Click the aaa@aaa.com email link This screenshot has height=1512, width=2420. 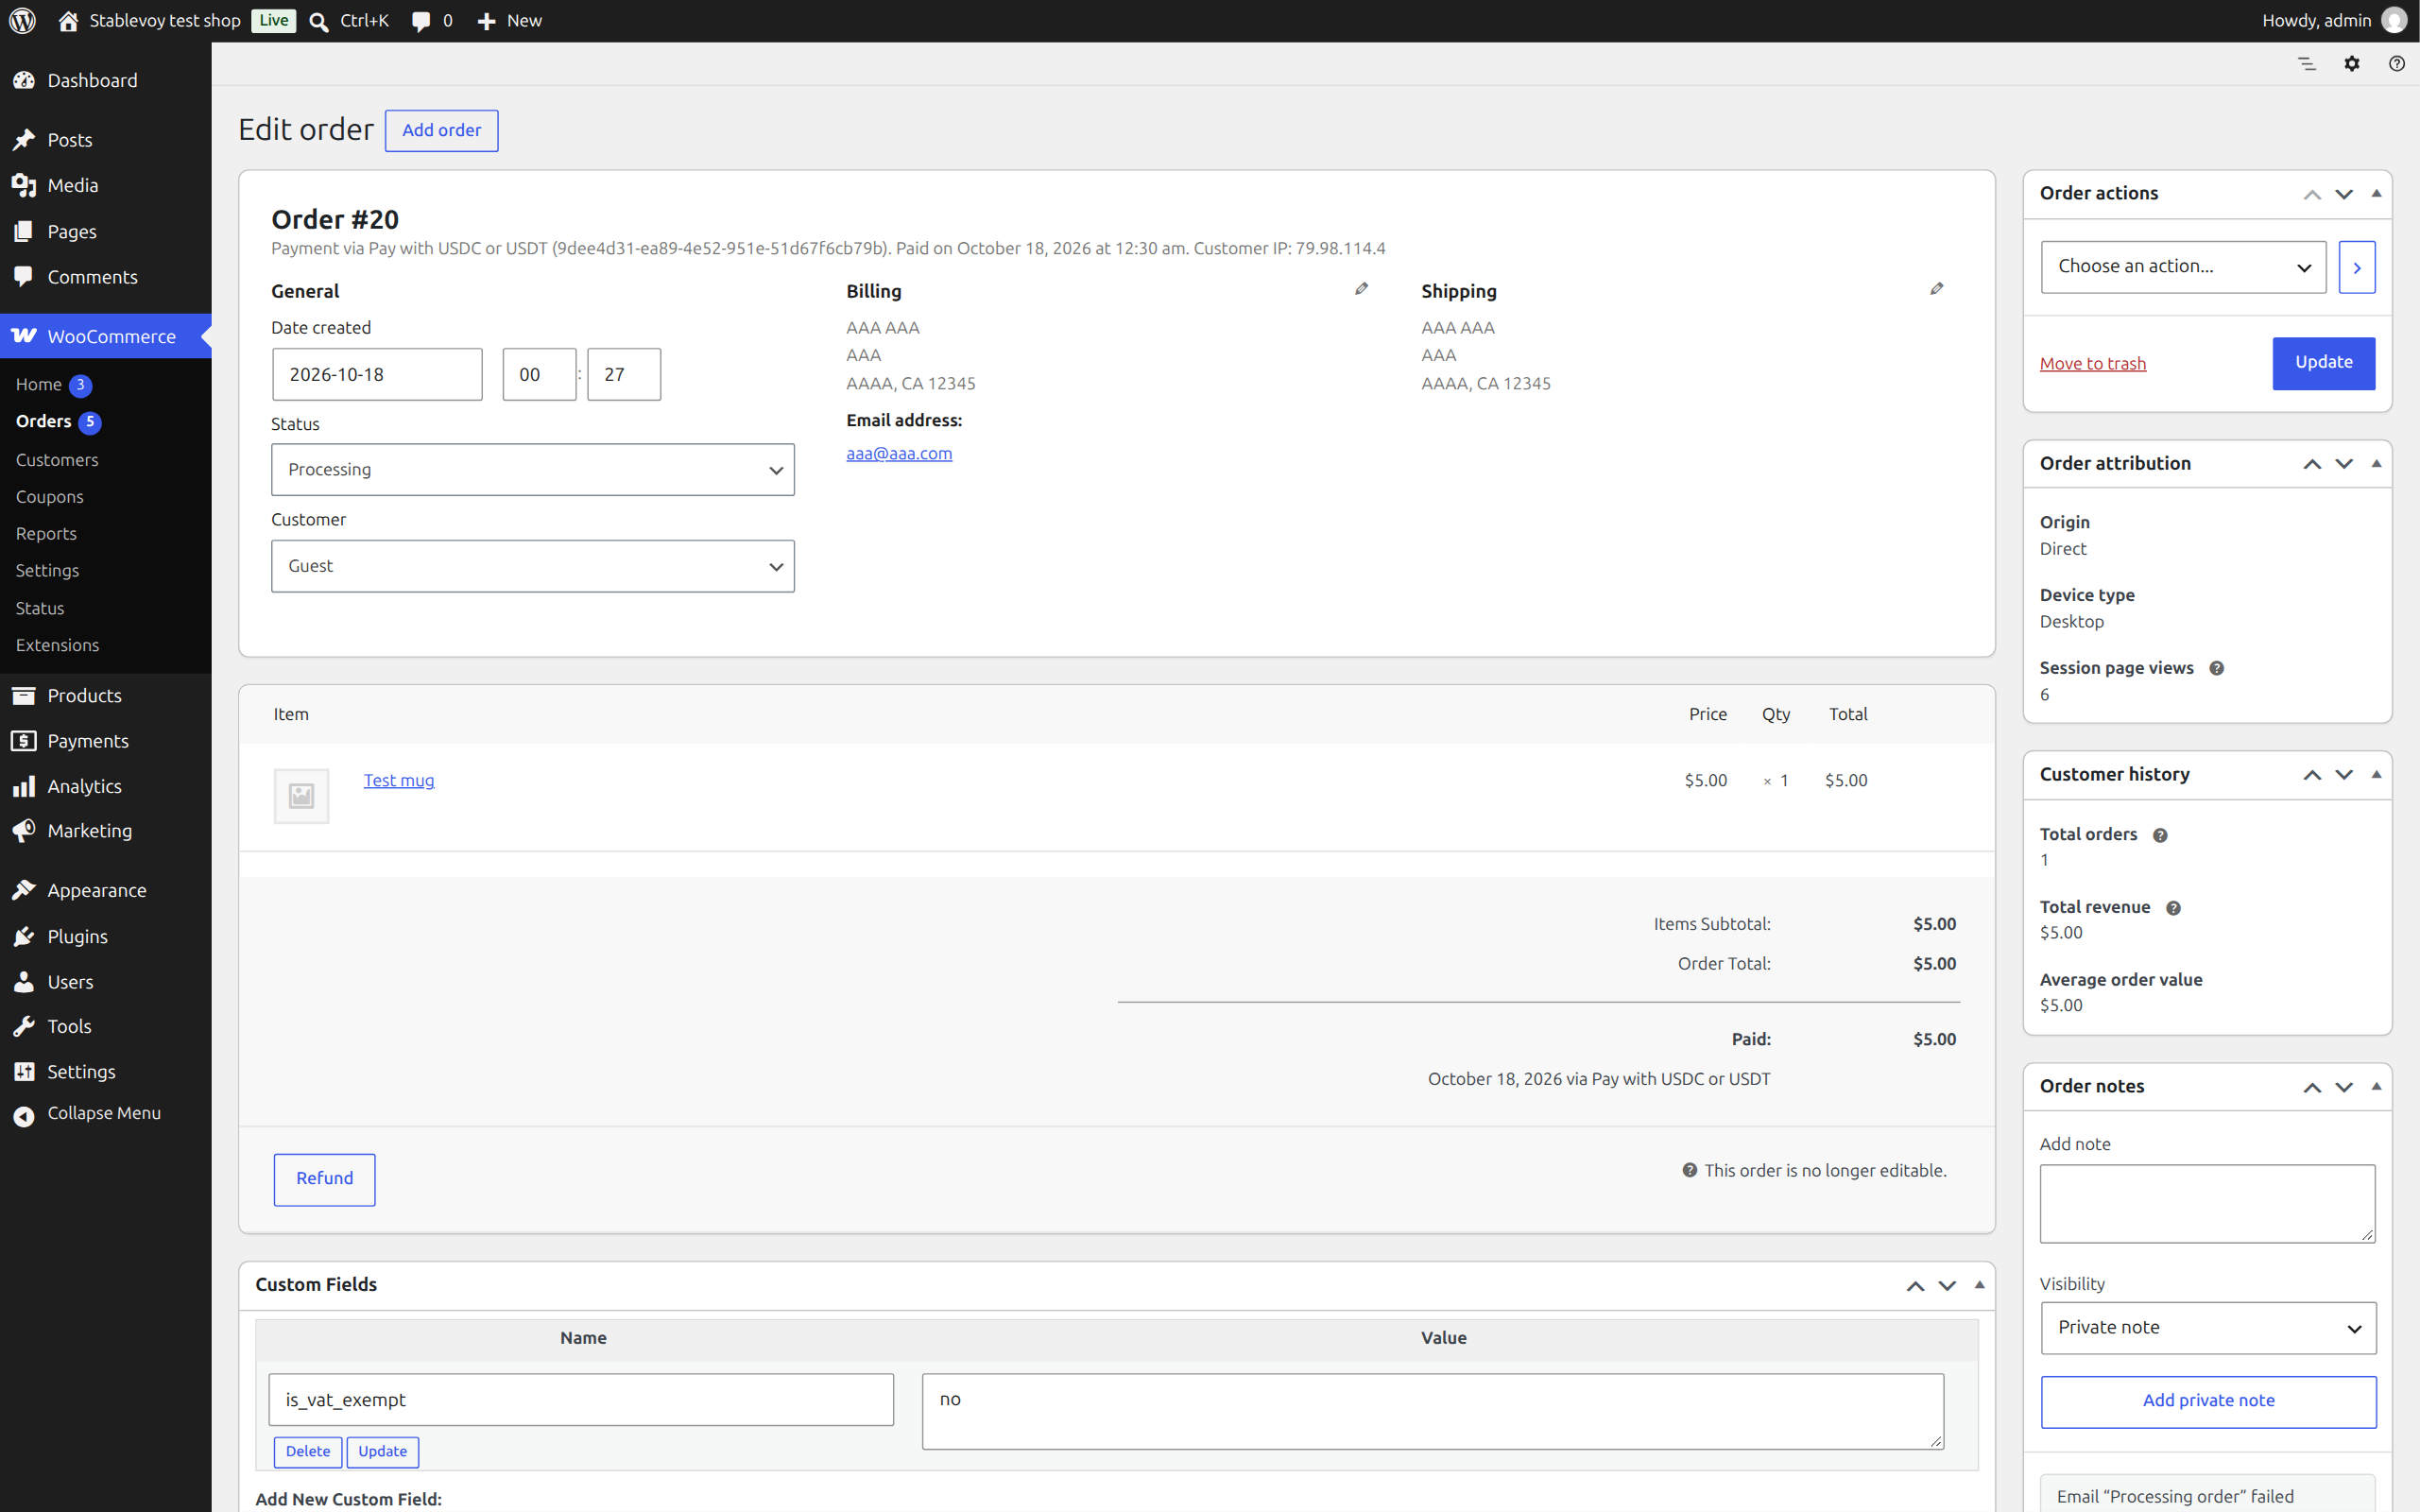click(x=899, y=454)
